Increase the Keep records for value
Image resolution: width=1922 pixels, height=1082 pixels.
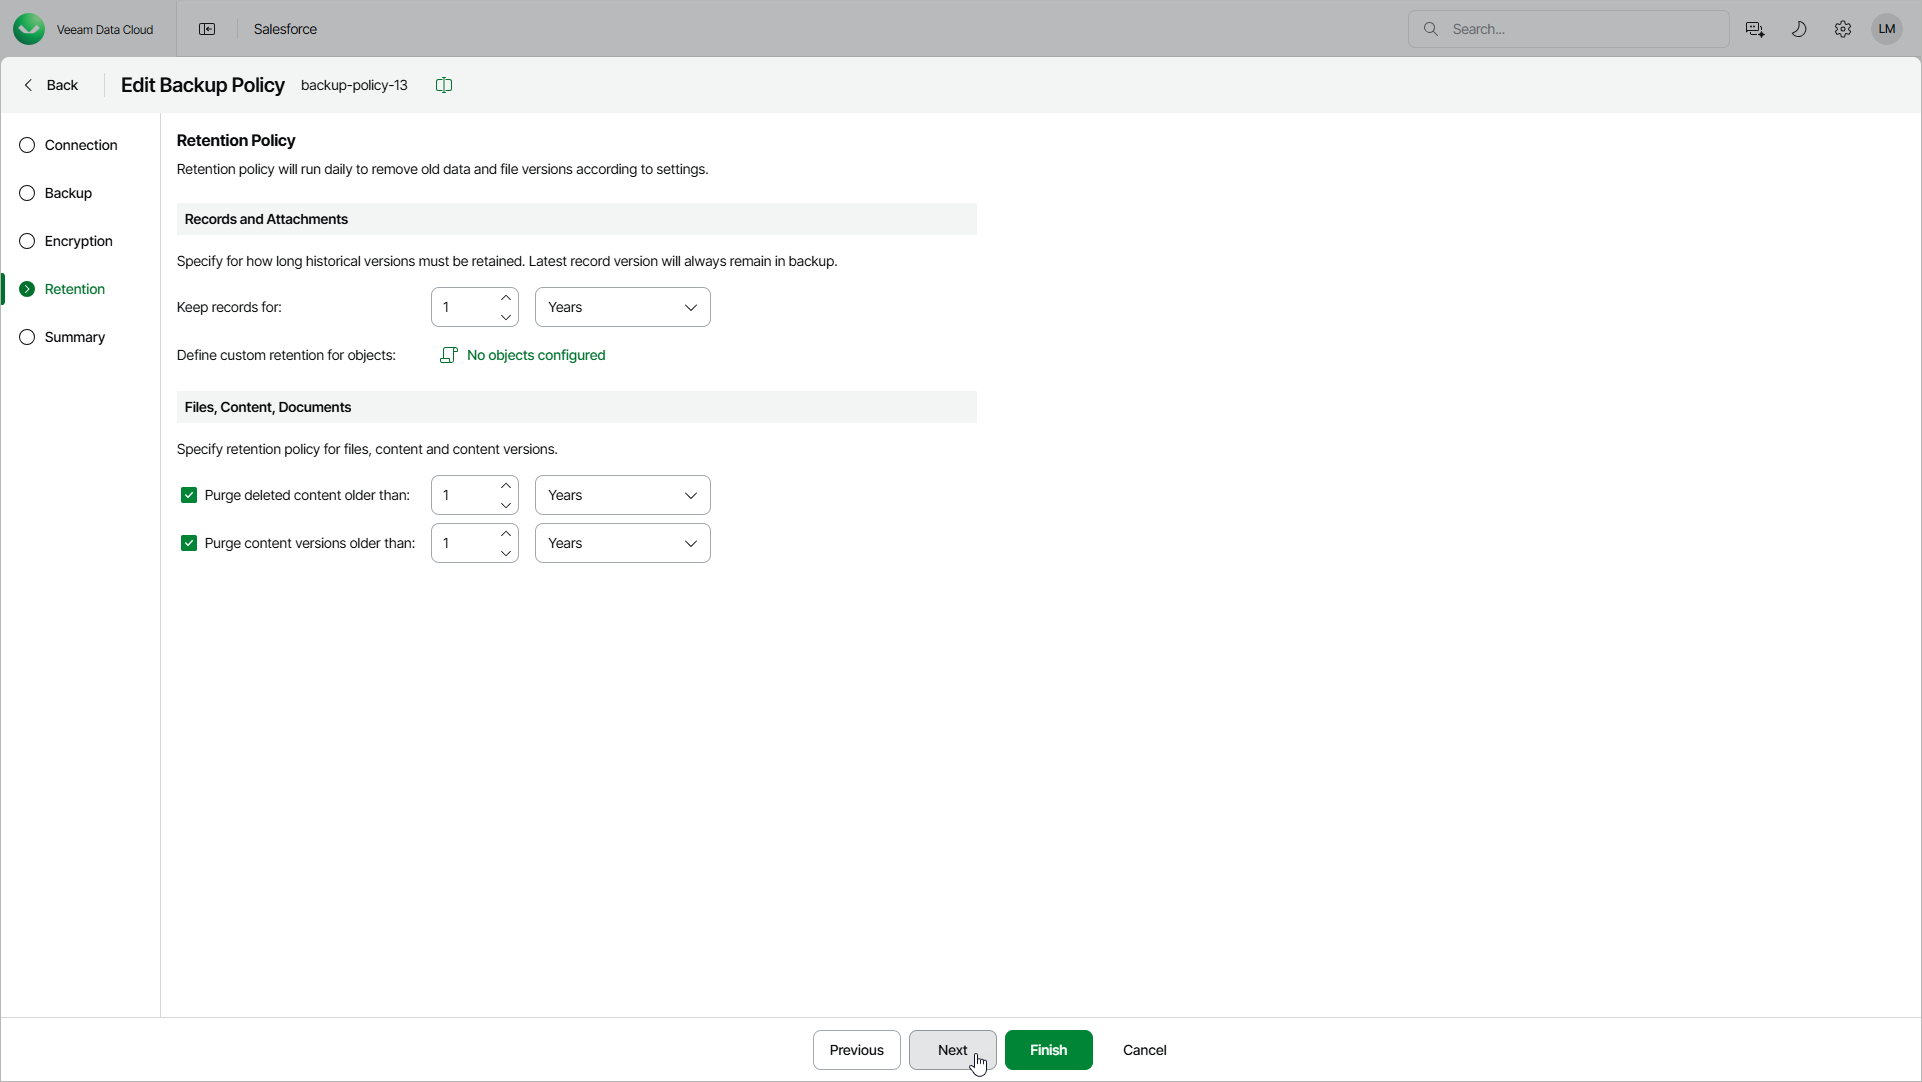tap(506, 298)
